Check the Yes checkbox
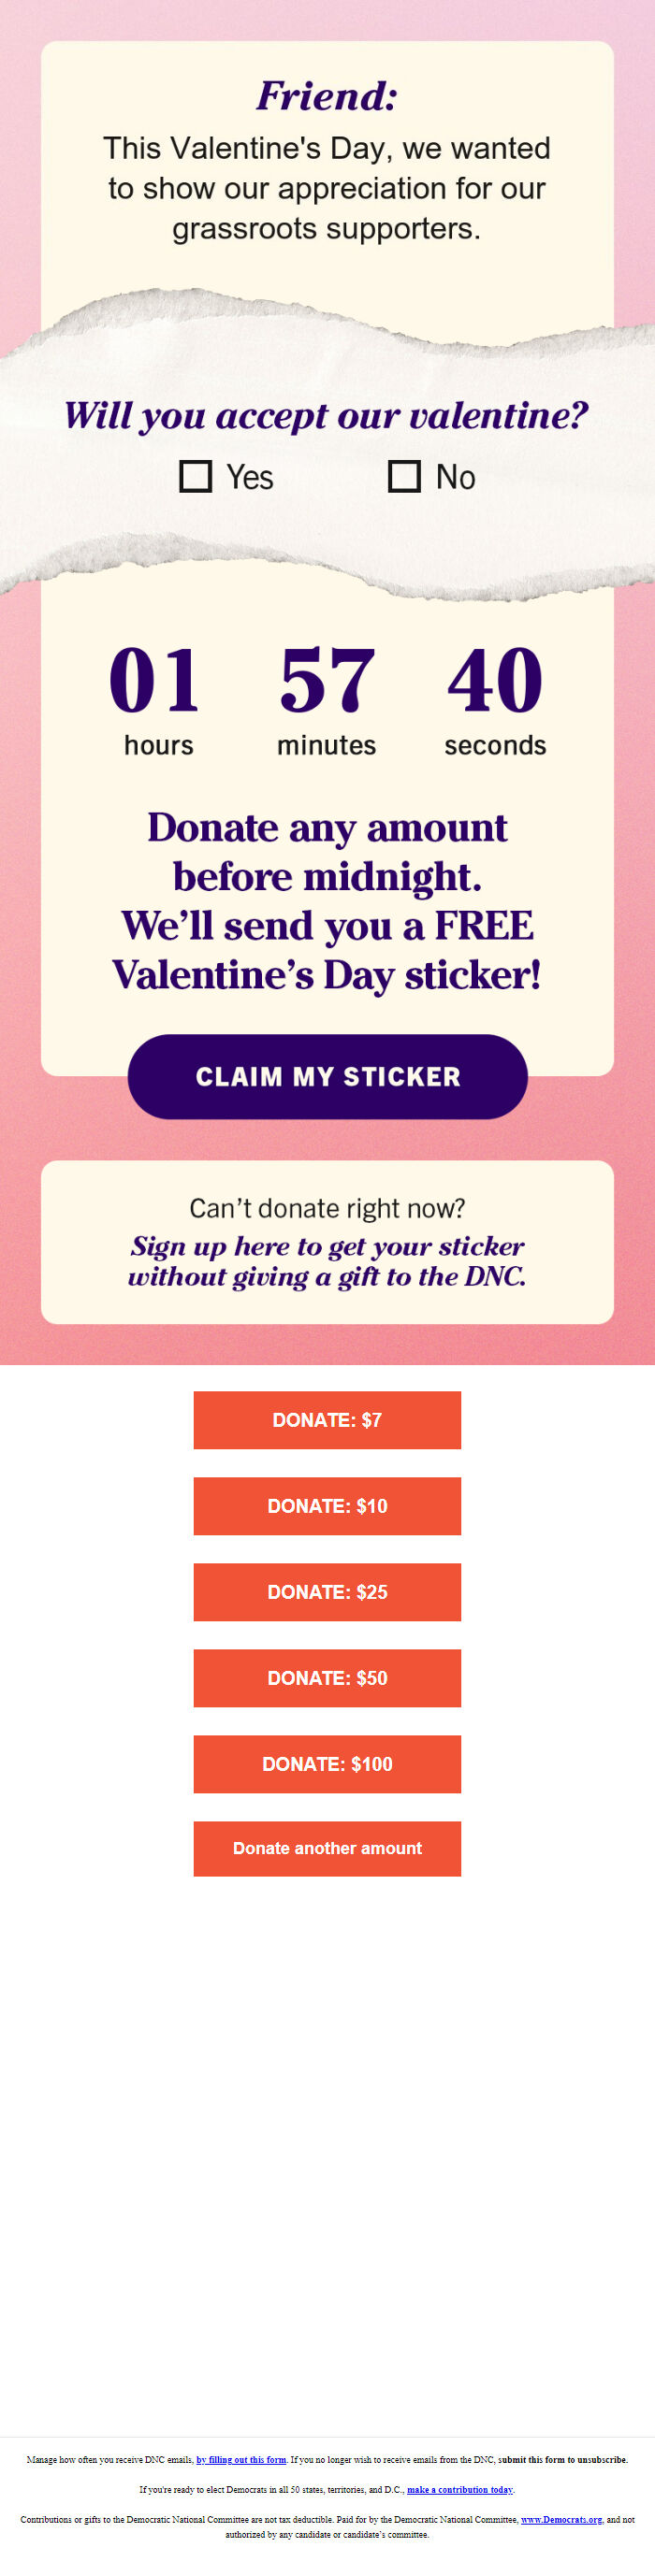Viewport: 655px width, 2576px height. point(195,476)
